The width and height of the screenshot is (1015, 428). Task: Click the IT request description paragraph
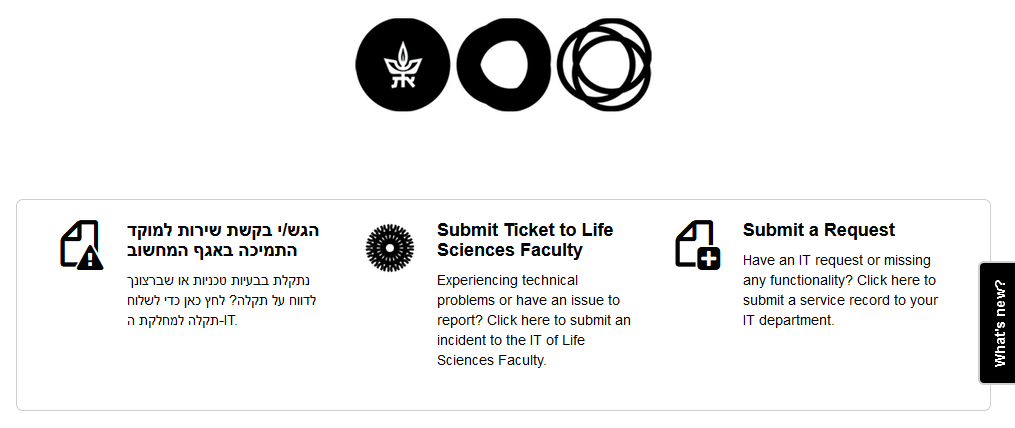(840, 290)
